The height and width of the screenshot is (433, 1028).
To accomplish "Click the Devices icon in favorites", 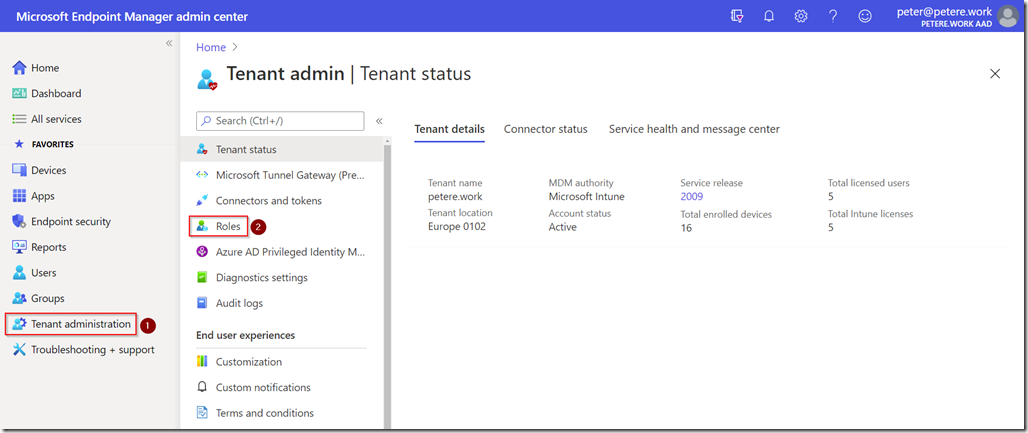I will point(20,170).
